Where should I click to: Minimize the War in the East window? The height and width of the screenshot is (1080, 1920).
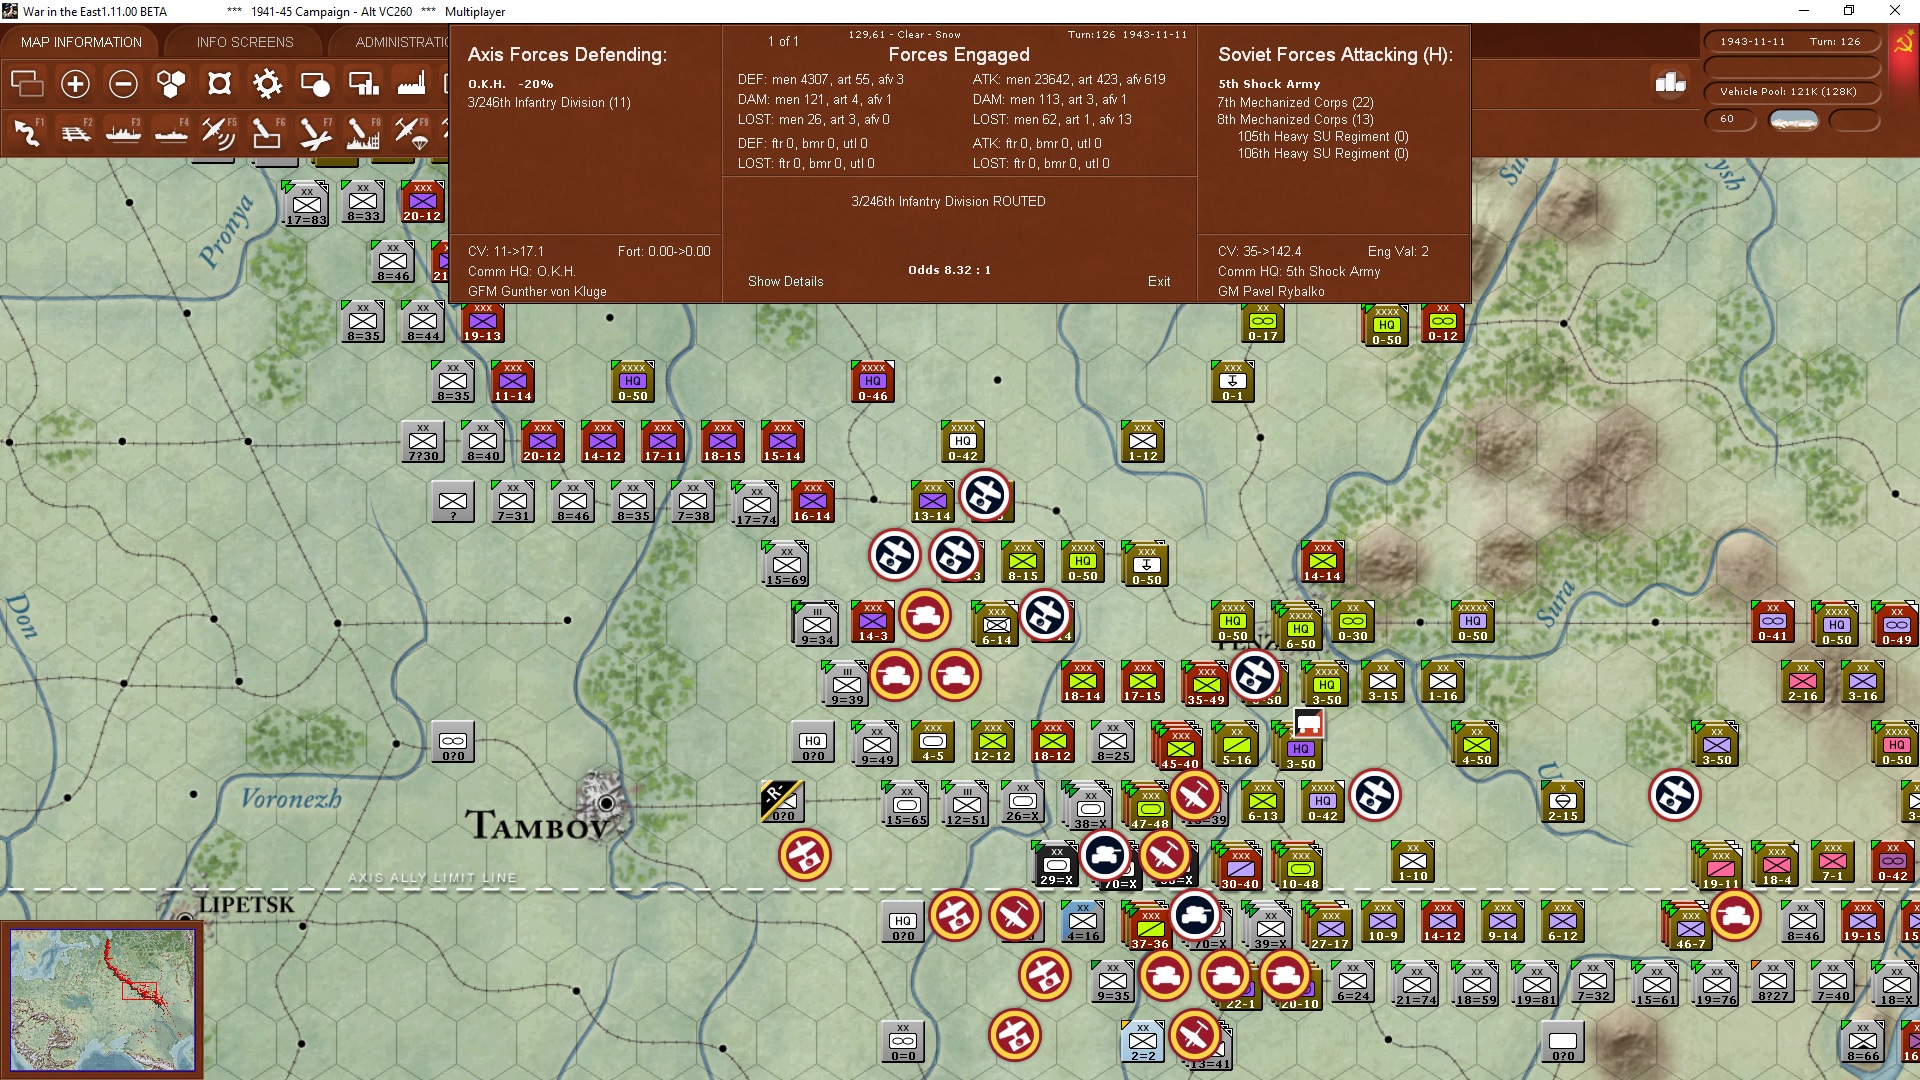point(1804,11)
